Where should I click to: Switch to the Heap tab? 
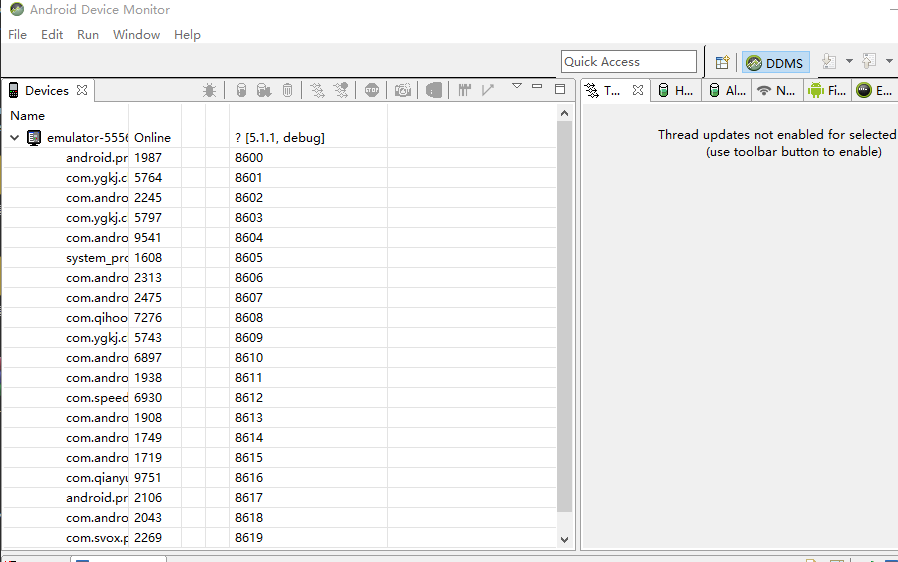point(676,91)
